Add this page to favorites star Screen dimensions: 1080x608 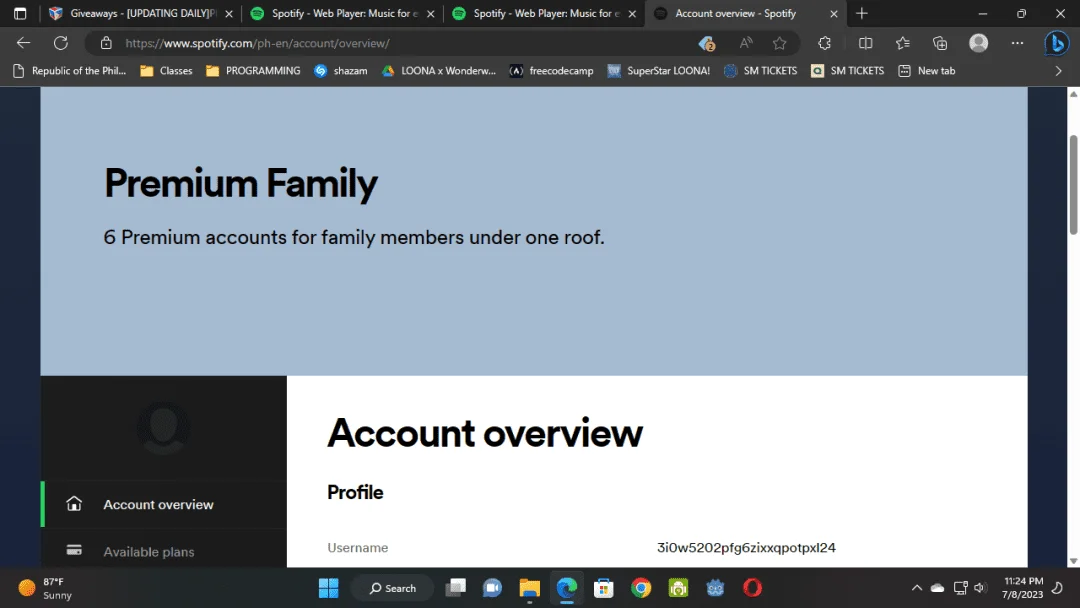779,43
